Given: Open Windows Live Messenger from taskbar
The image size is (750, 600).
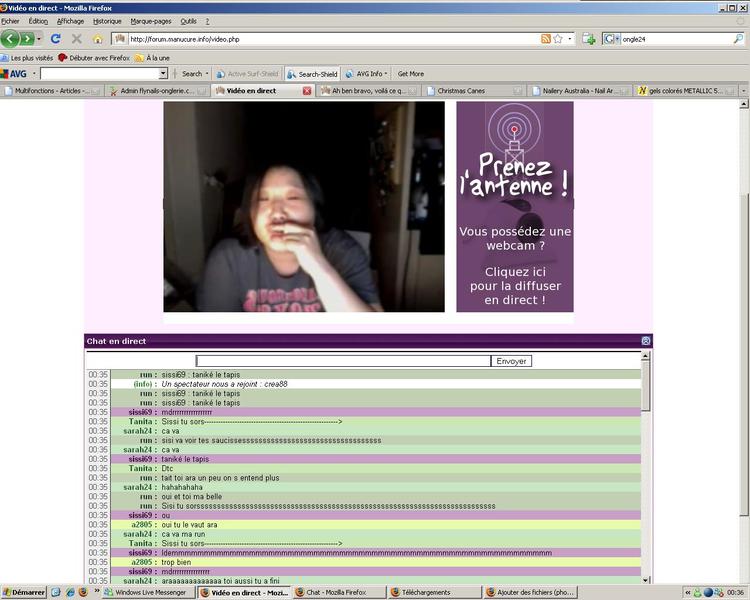Looking at the screenshot, I should (148, 592).
